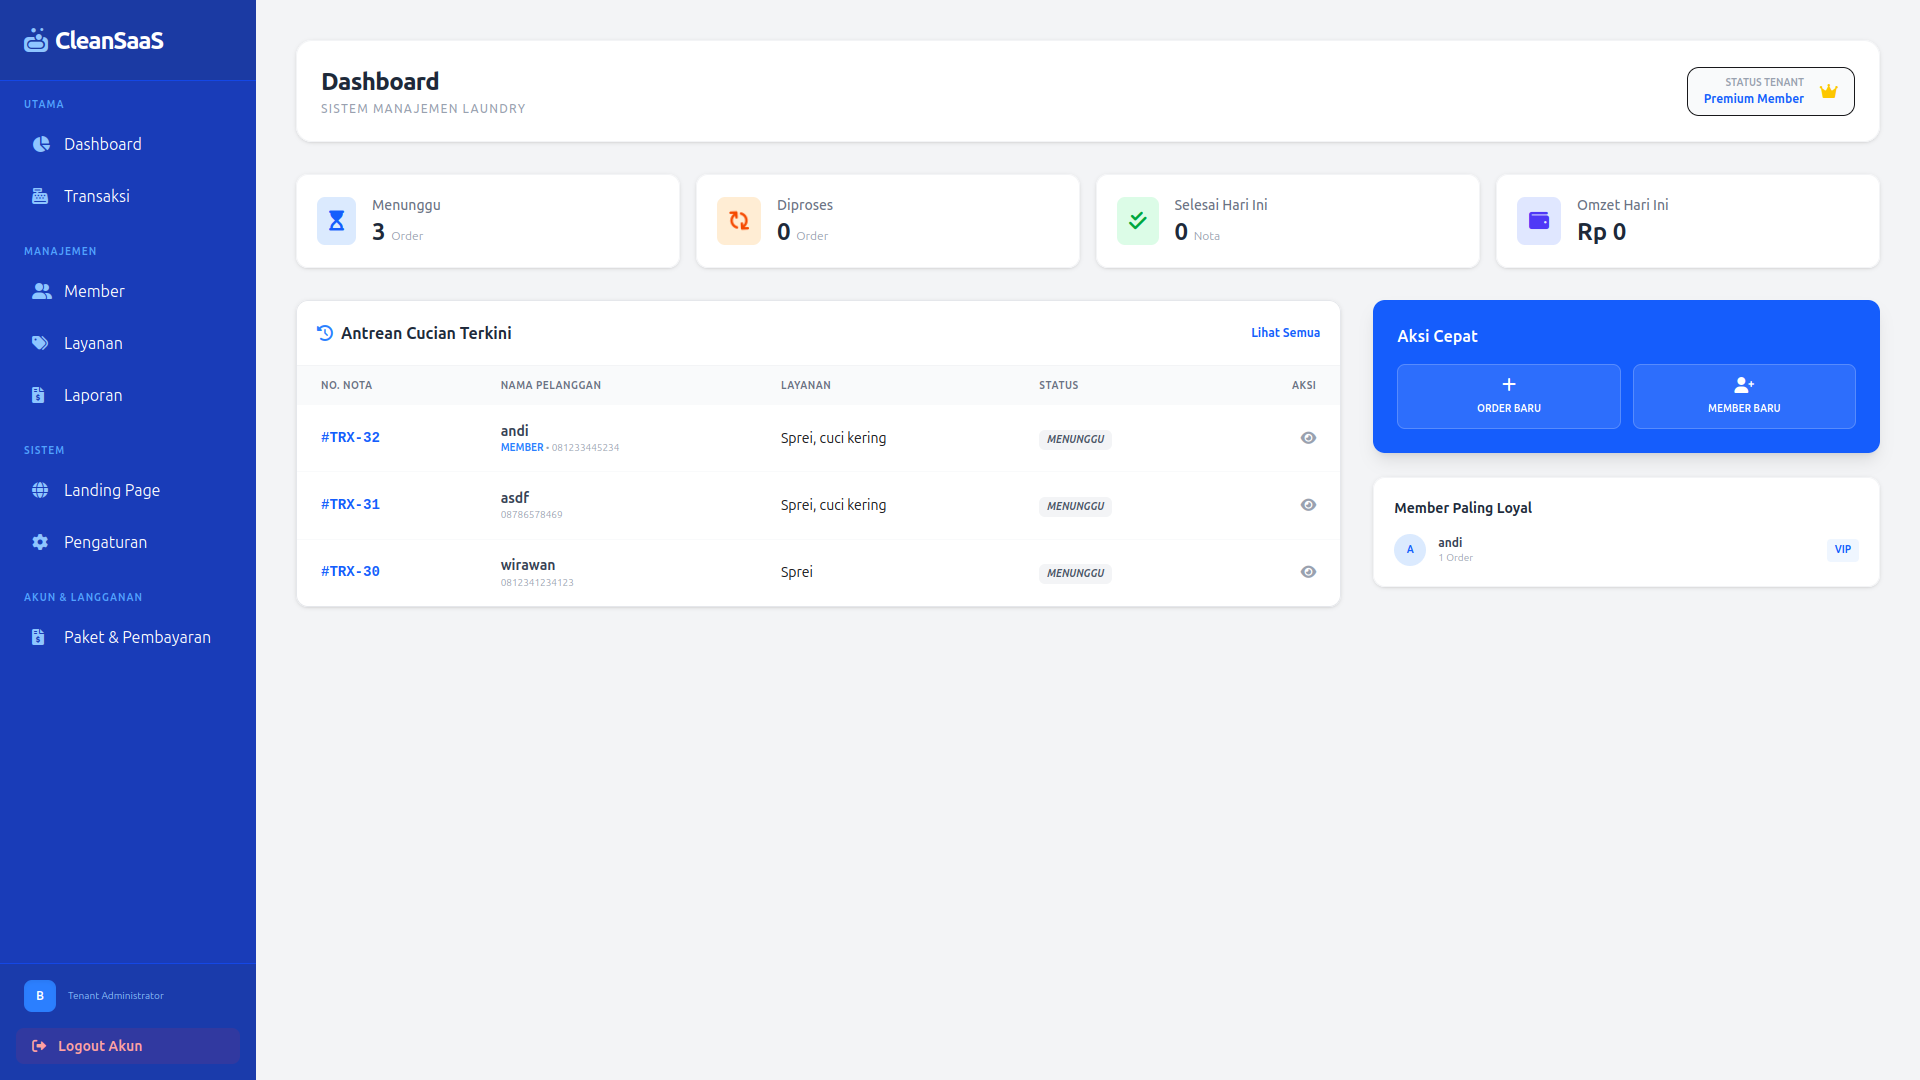Click the Layanan tag icon in sidebar
The width and height of the screenshot is (1920, 1080).
tap(40, 343)
